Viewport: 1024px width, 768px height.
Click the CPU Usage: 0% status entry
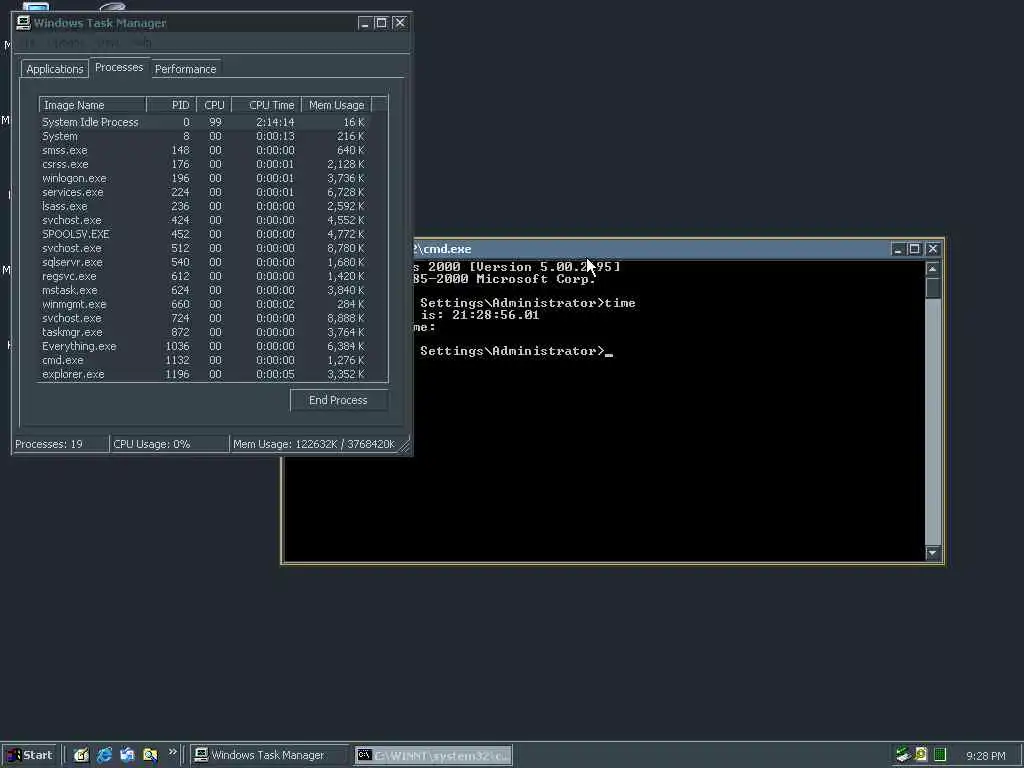coord(170,444)
